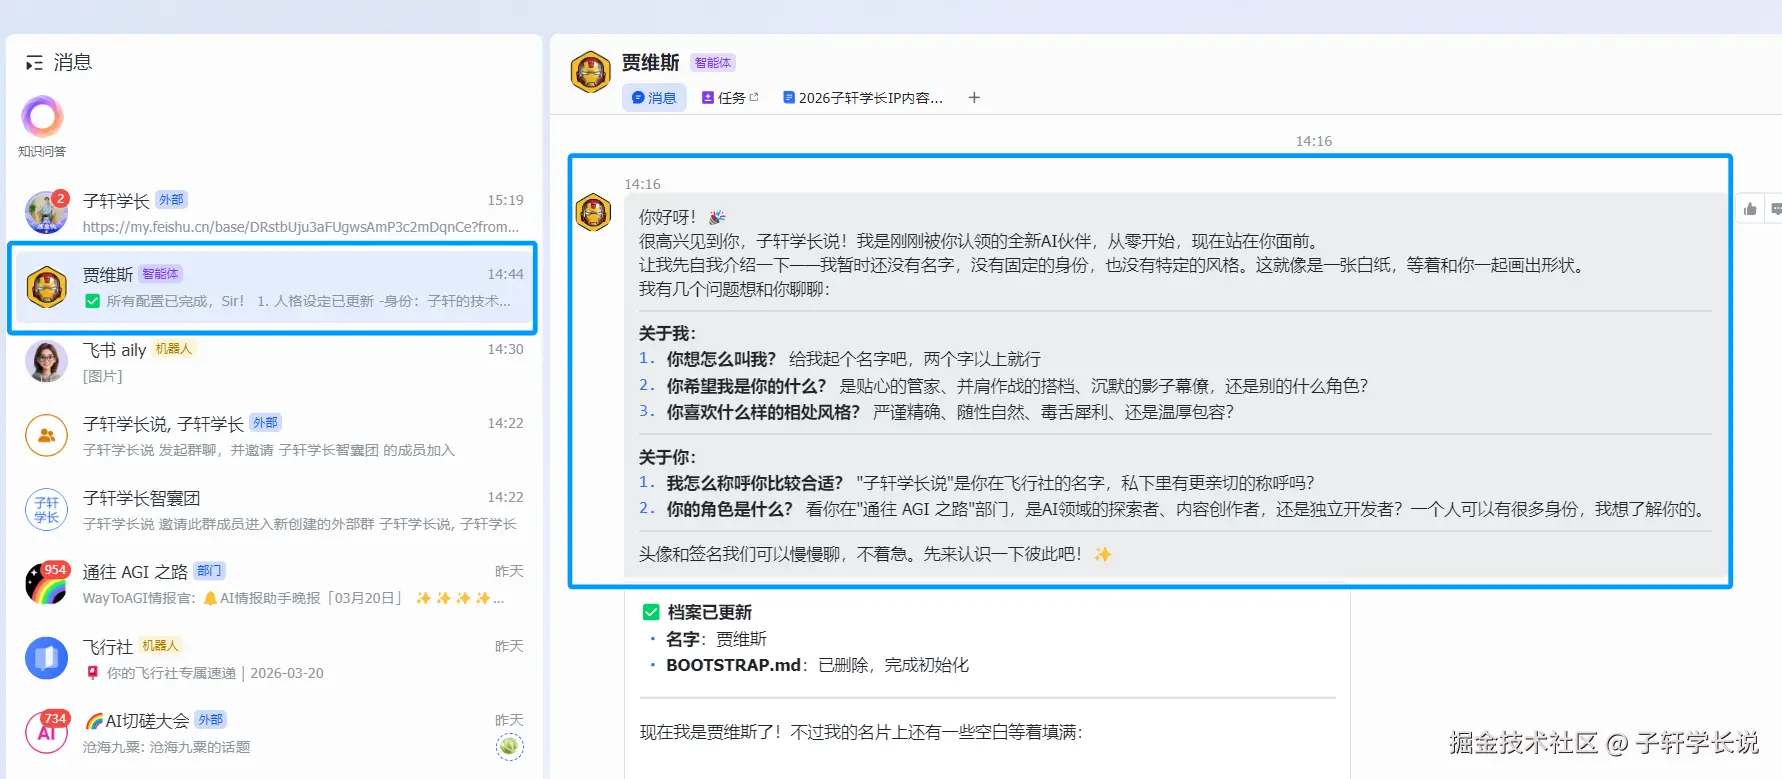Screen dimensions: 1782x779
Task: Click preview 子轩学长说 发起群聊
Action: point(268,450)
